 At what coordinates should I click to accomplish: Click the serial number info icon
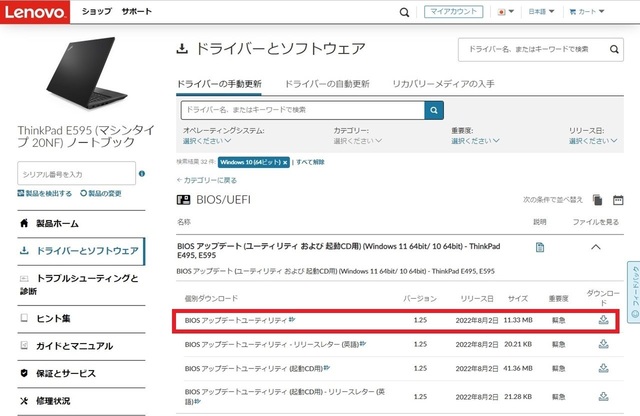coord(142,174)
